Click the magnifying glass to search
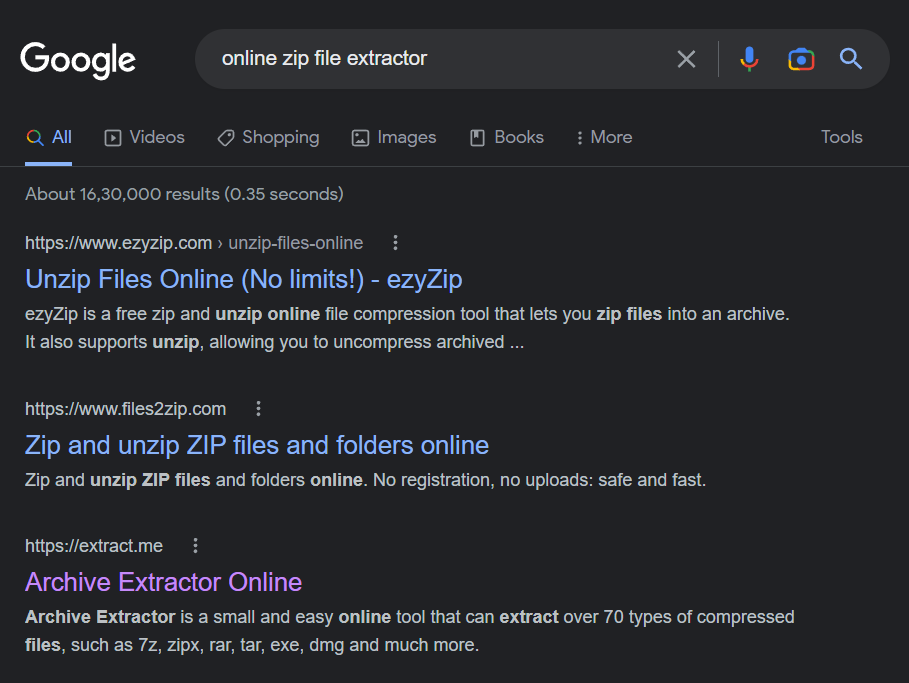Screen dimensions: 909x683 (x=850, y=59)
